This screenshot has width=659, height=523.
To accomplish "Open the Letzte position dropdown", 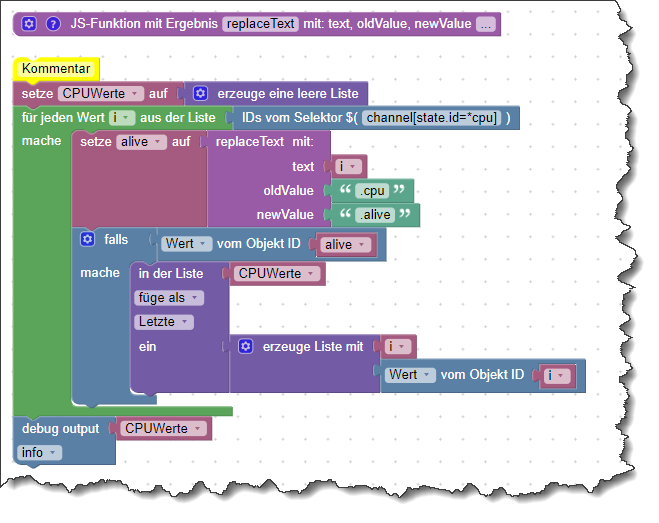I will 163,322.
